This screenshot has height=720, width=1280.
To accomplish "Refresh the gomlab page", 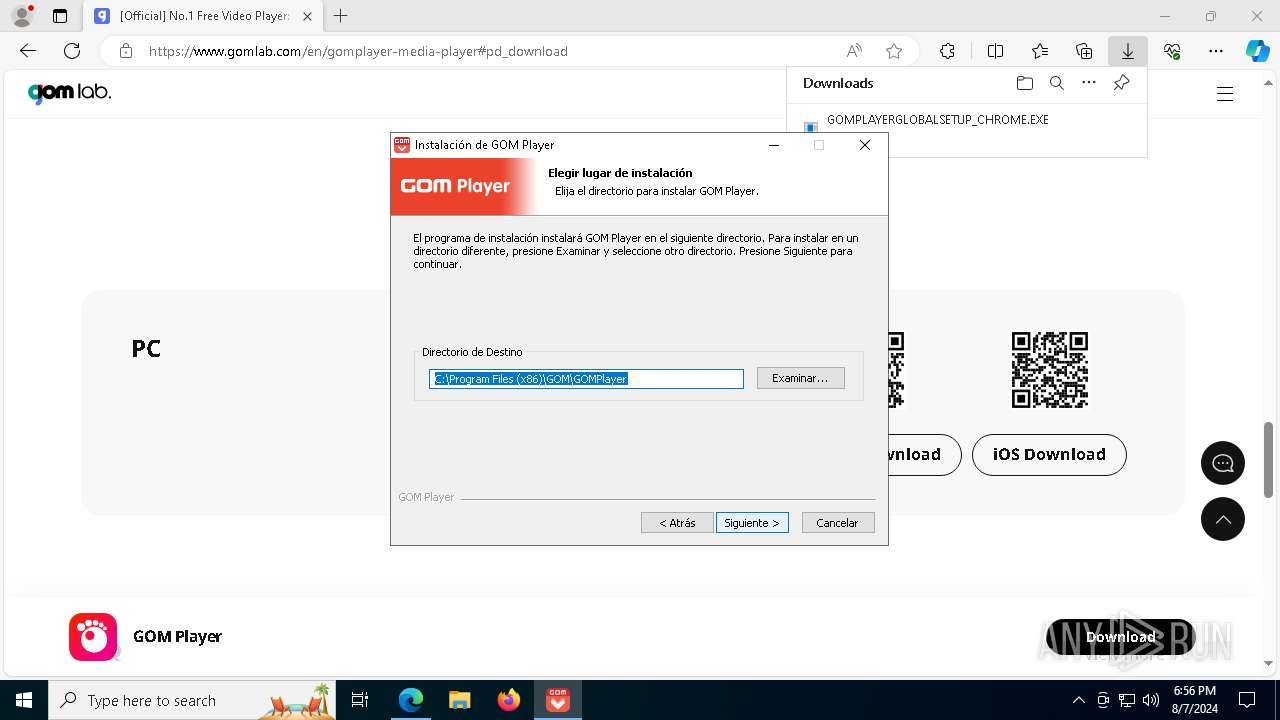I will (72, 51).
